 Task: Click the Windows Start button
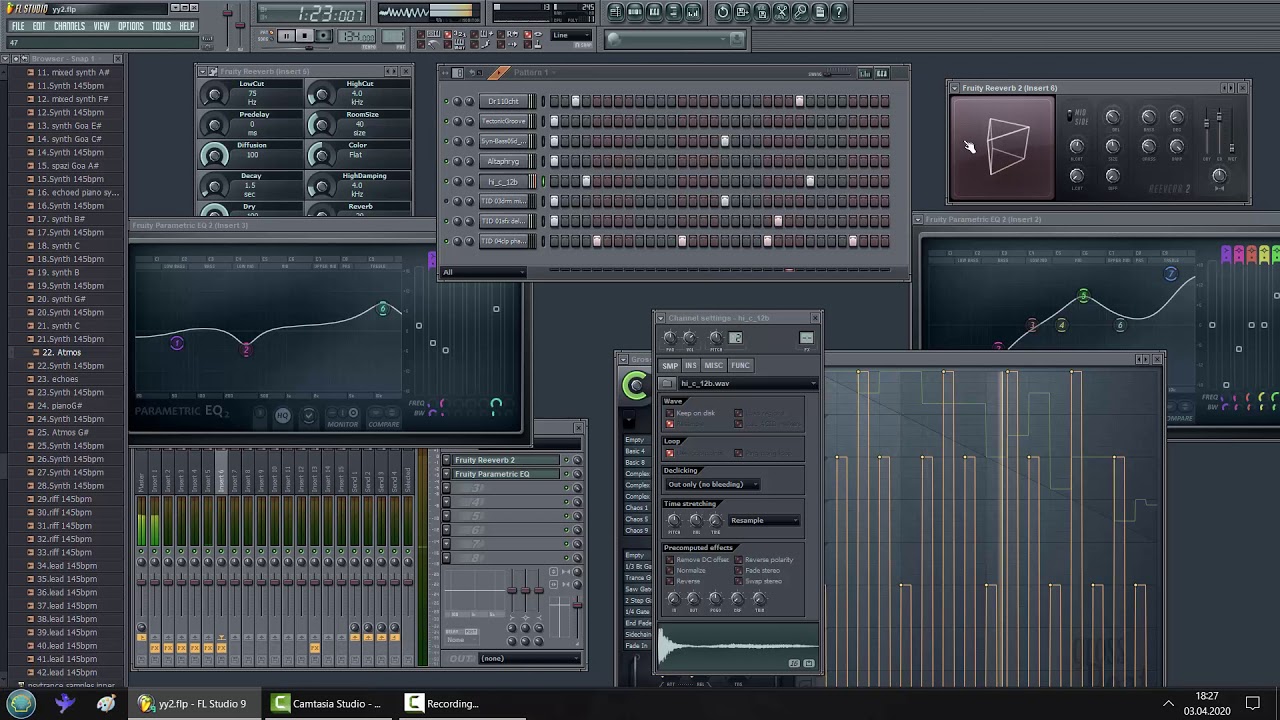pyautogui.click(x=21, y=703)
